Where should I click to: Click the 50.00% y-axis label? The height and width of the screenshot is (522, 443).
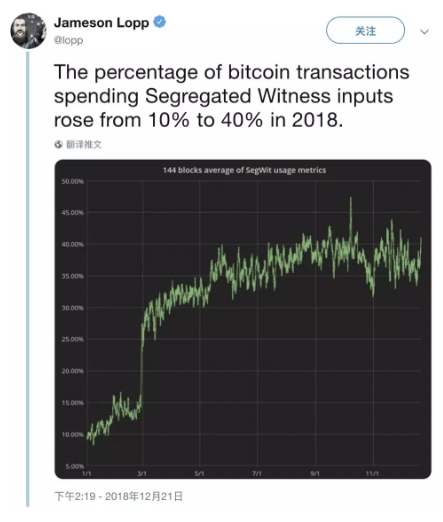coord(72,181)
